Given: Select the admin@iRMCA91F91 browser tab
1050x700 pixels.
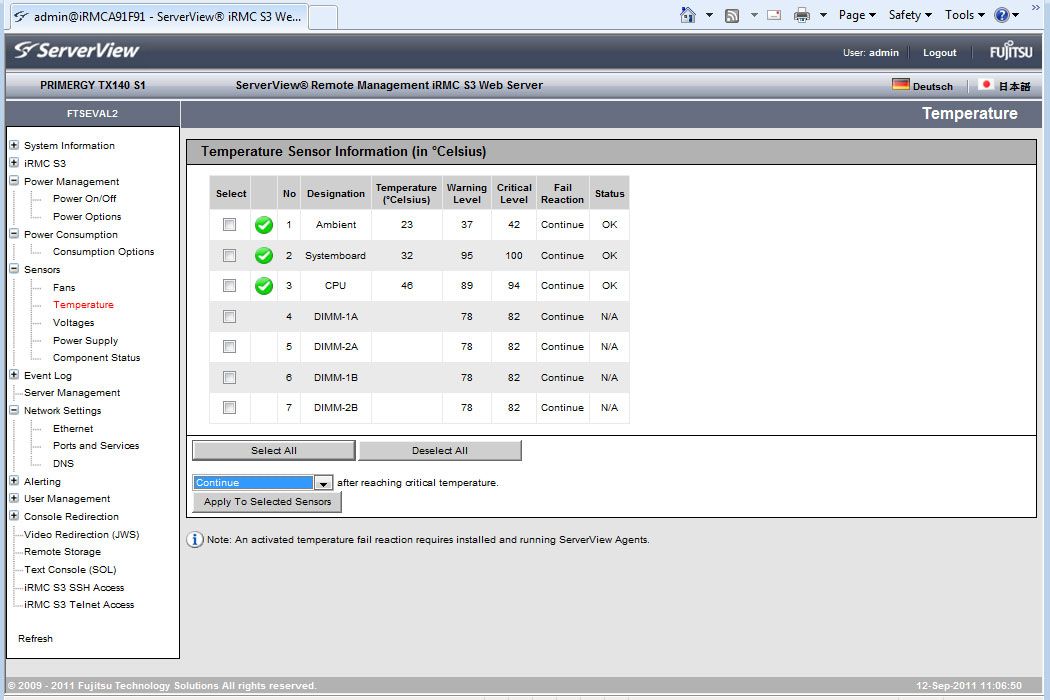Looking at the screenshot, I should pos(158,17).
